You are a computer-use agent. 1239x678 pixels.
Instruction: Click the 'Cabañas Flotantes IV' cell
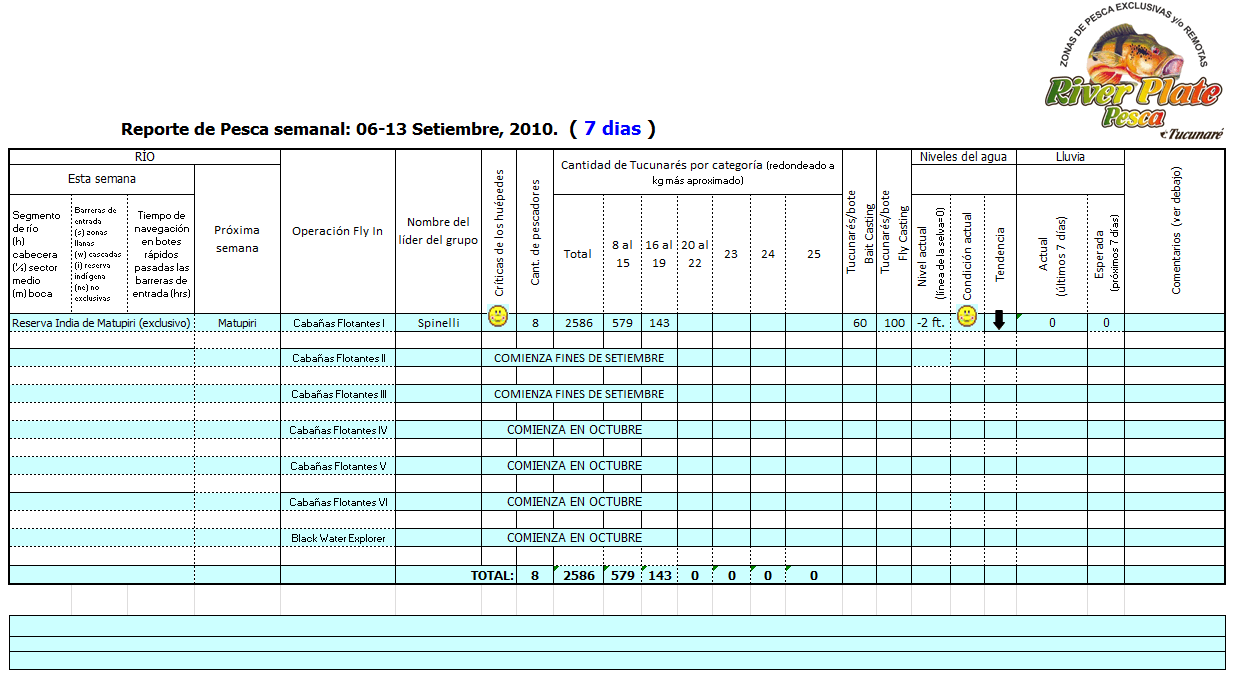pyautogui.click(x=338, y=430)
